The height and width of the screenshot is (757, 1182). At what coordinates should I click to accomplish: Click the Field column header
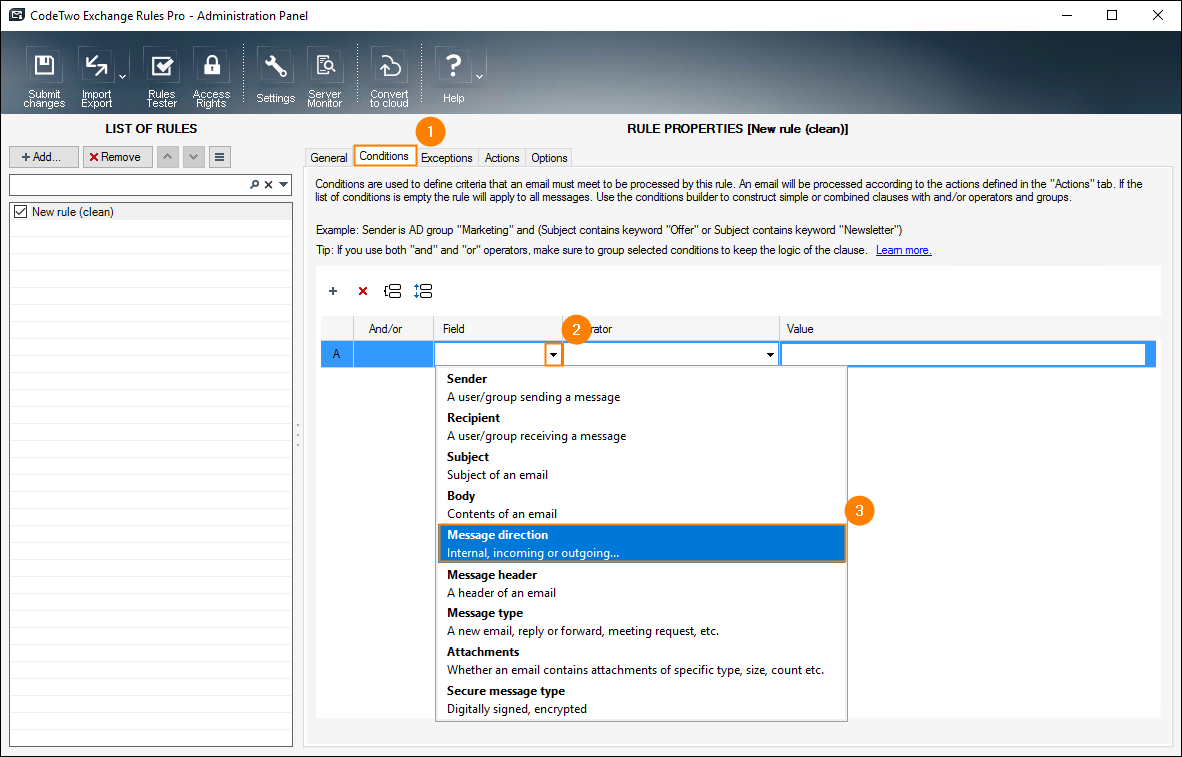coord(498,329)
